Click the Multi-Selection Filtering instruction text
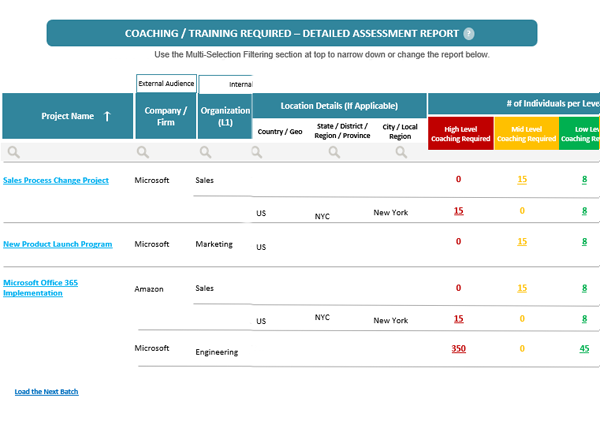 [322, 54]
